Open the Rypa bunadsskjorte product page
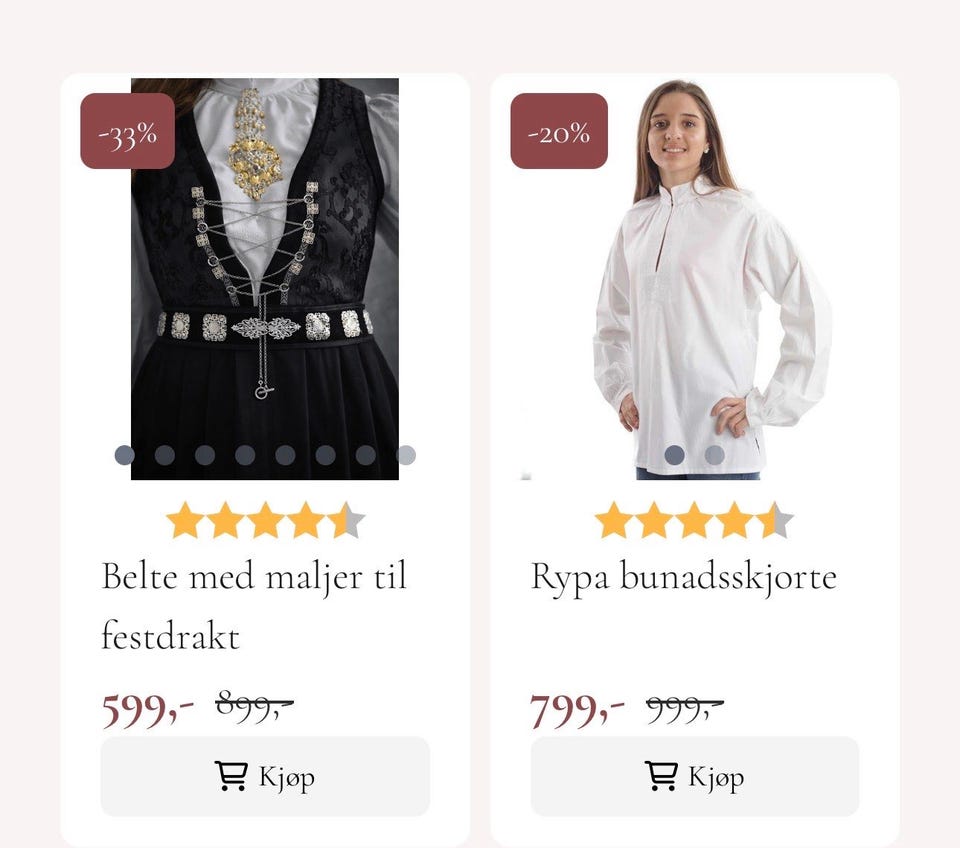 coord(685,577)
